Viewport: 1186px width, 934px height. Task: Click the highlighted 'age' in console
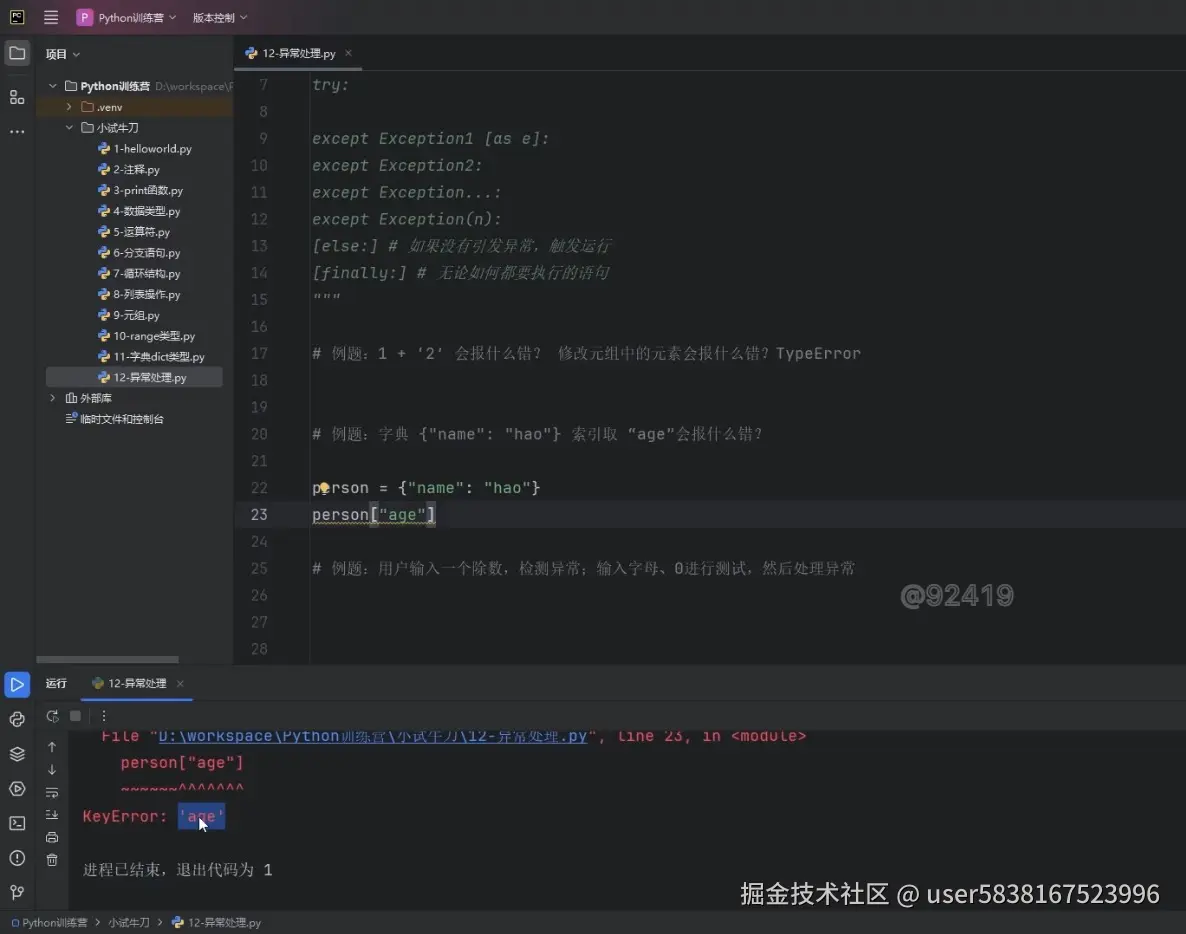201,817
